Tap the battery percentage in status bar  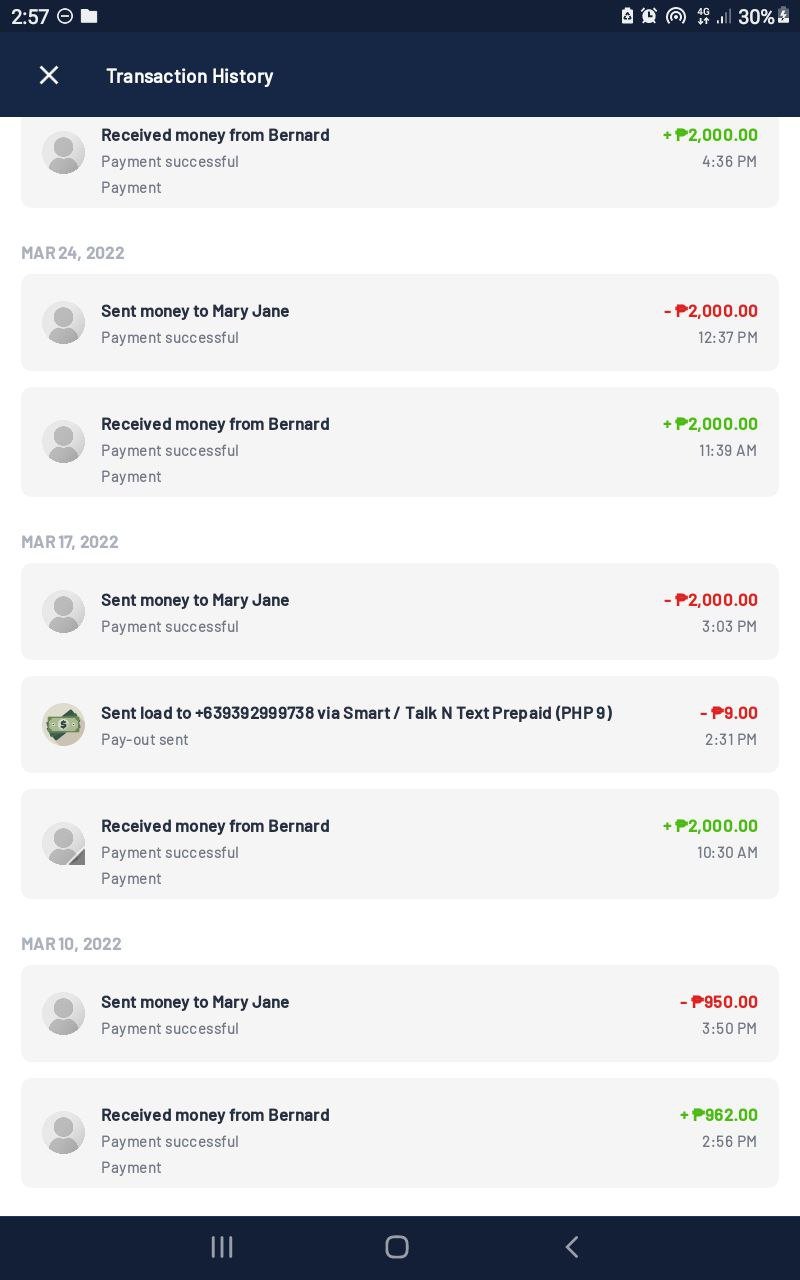[x=755, y=16]
